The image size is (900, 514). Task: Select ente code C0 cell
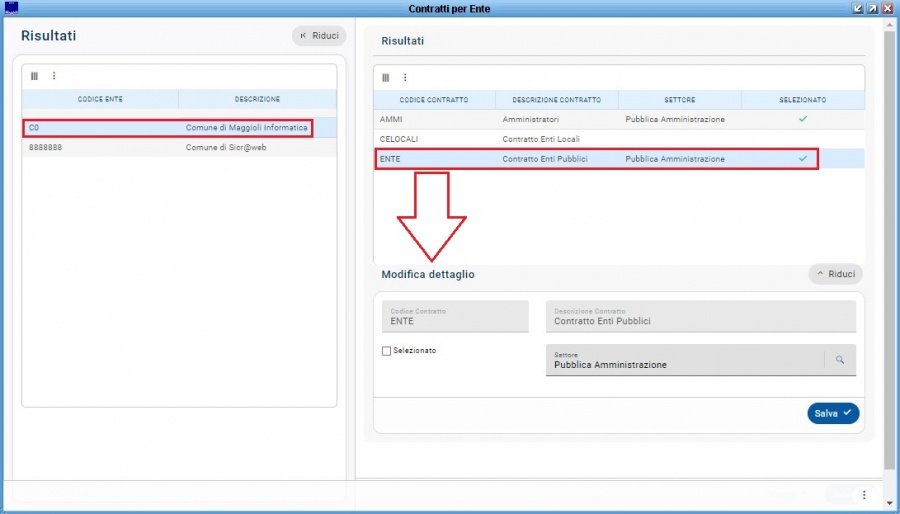[34, 128]
